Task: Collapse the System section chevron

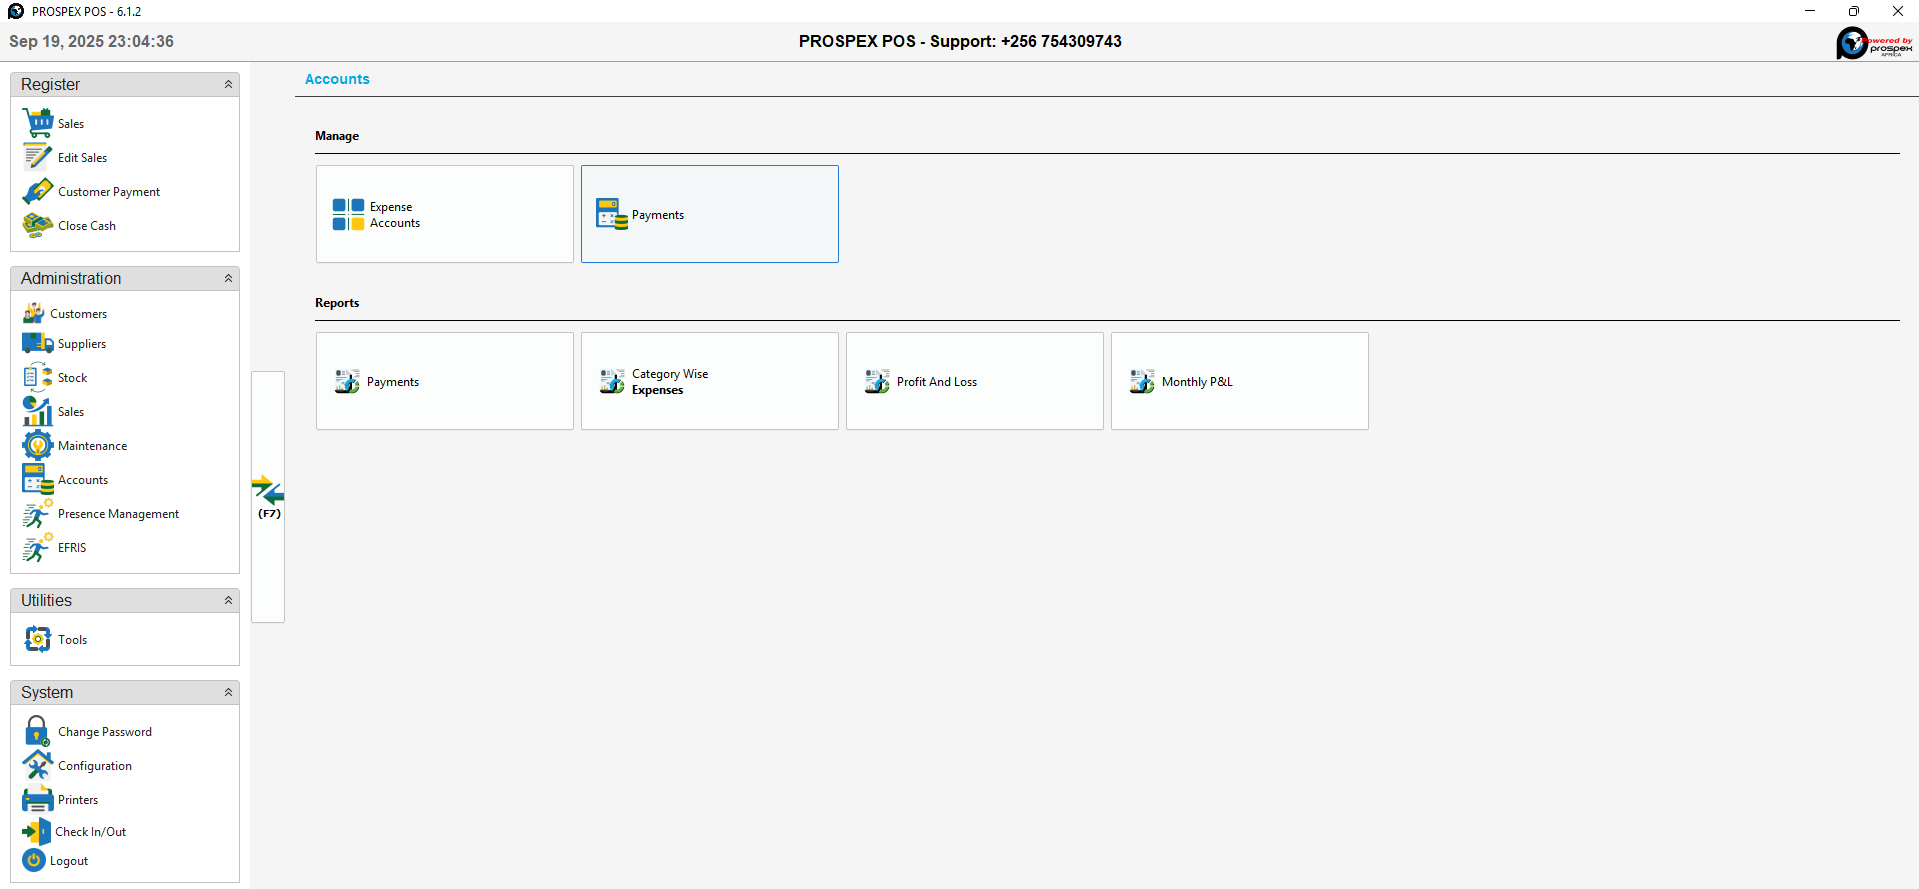Action: [x=228, y=693]
